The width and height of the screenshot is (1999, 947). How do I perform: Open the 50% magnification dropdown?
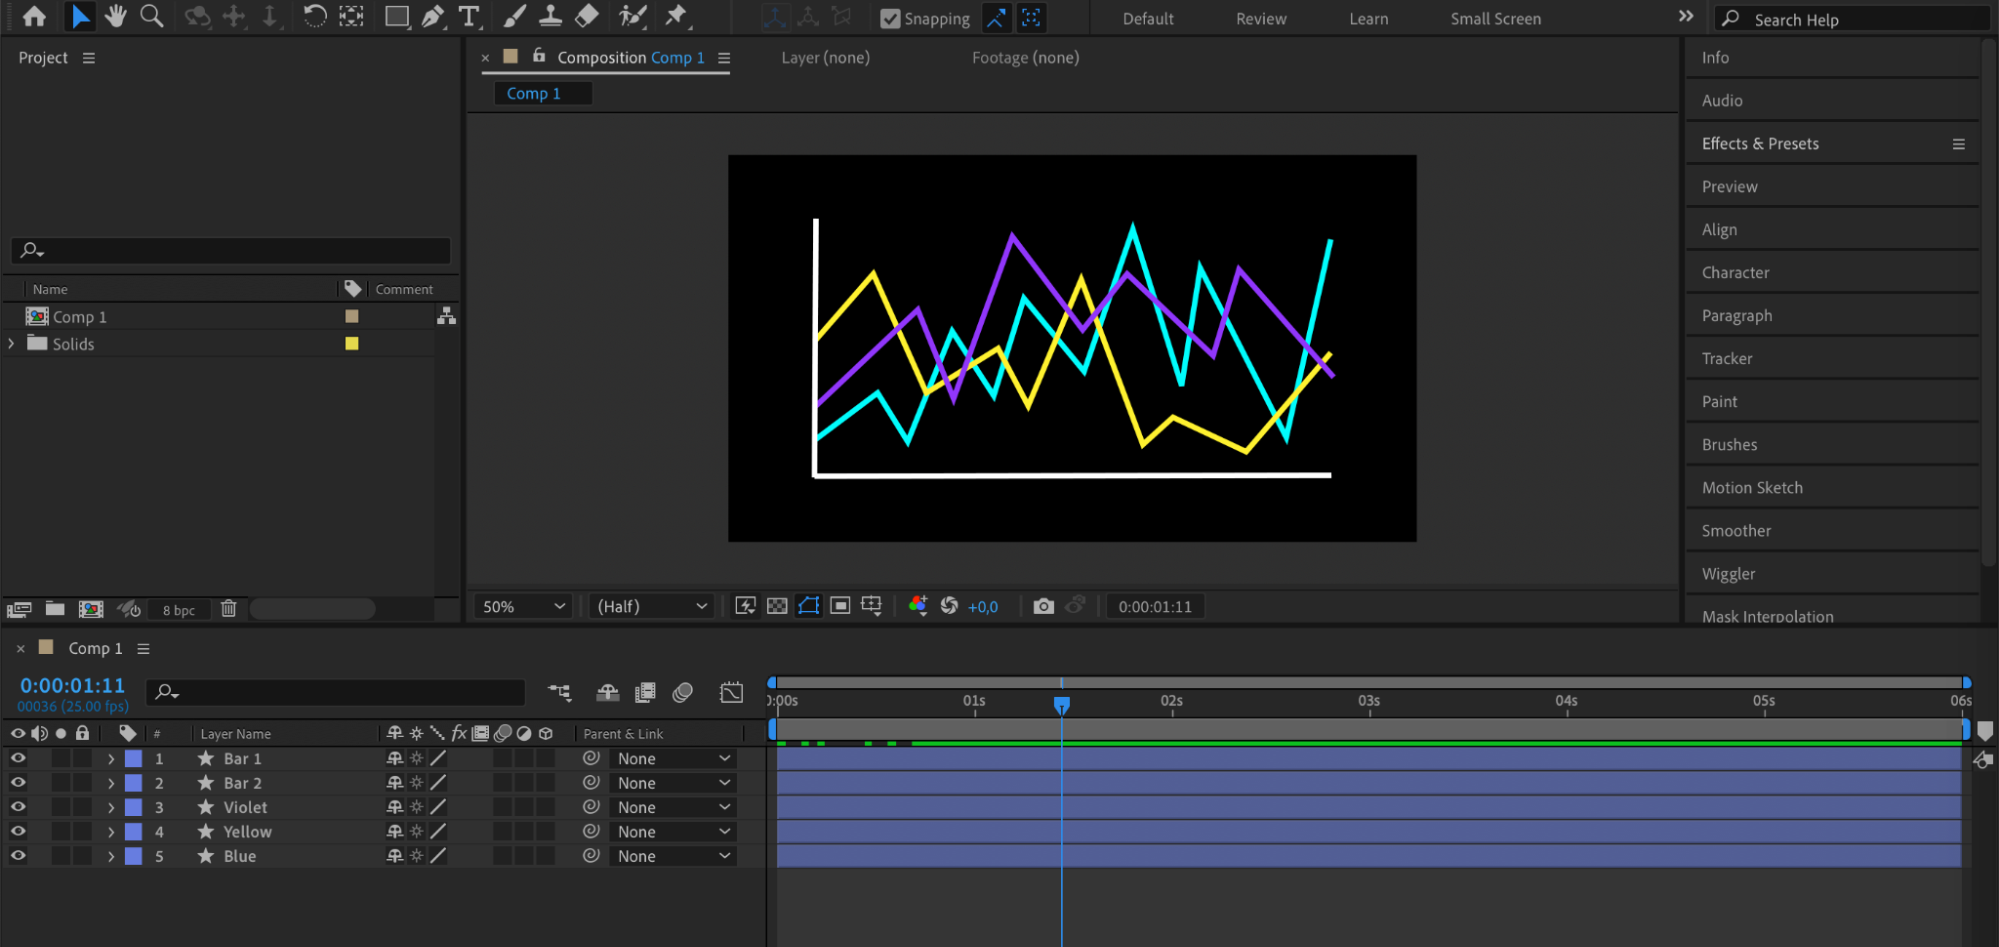pos(523,606)
